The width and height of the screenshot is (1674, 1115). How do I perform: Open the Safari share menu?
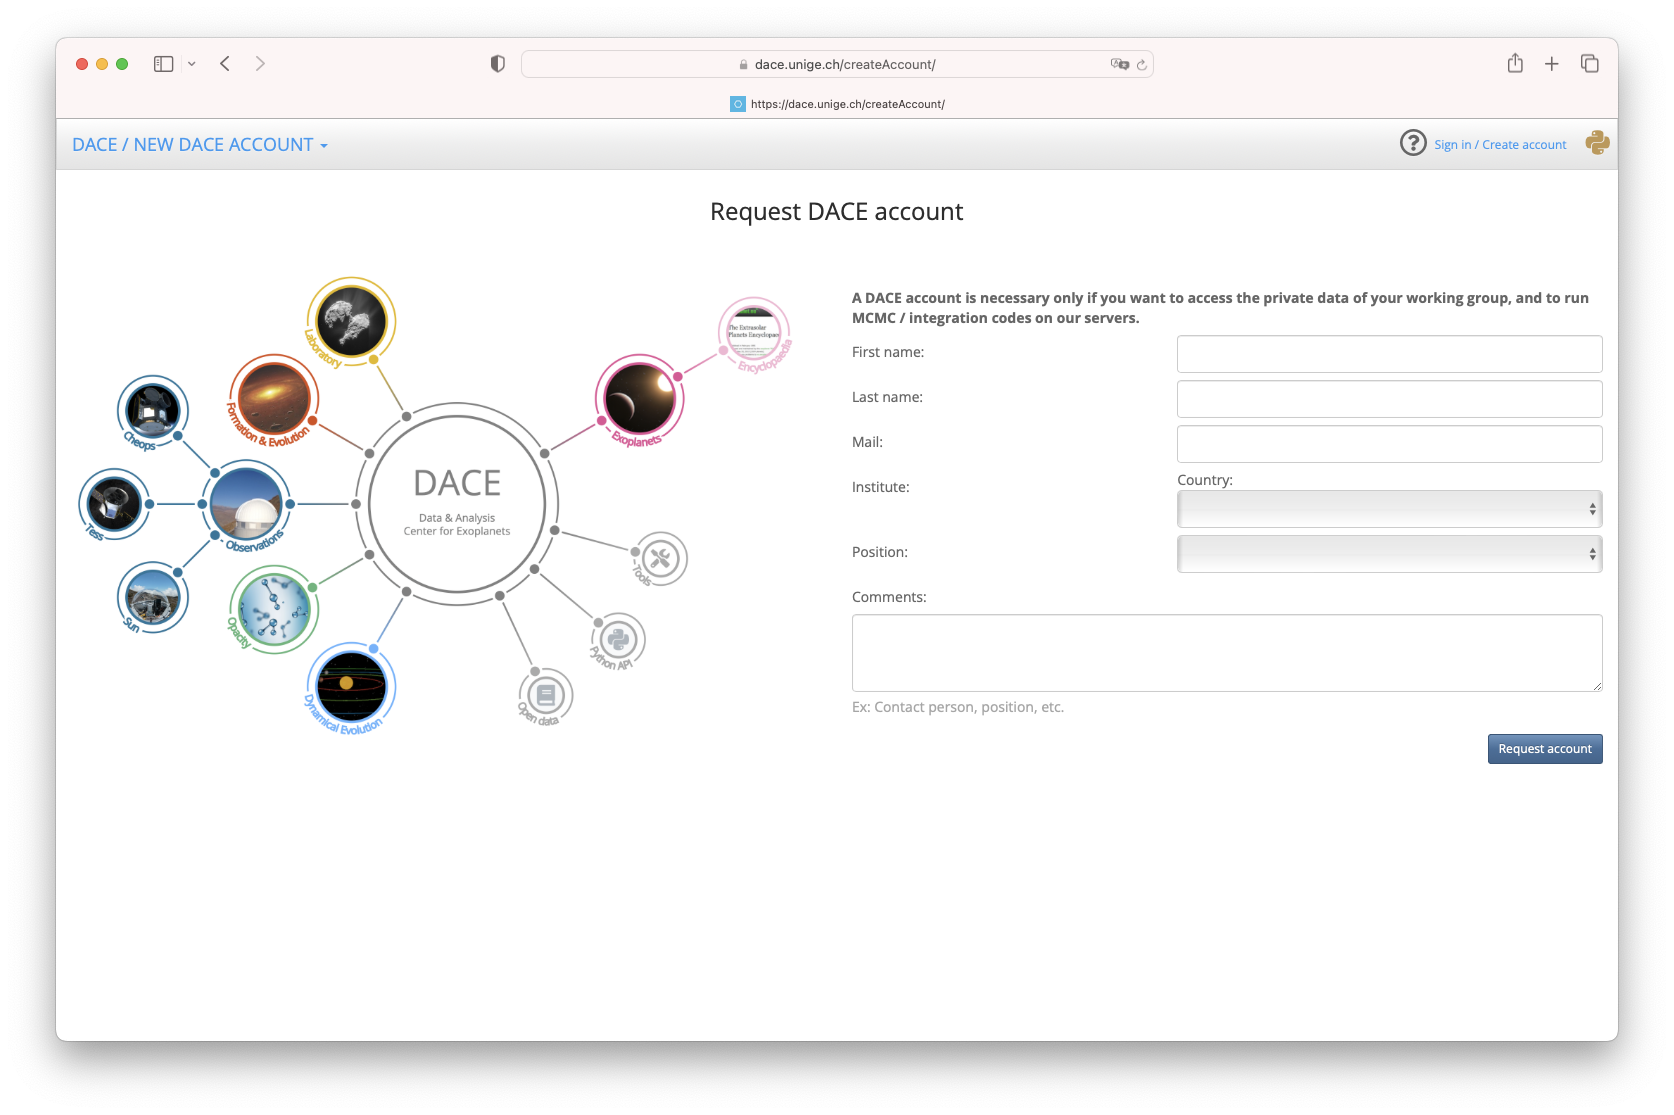click(1515, 63)
